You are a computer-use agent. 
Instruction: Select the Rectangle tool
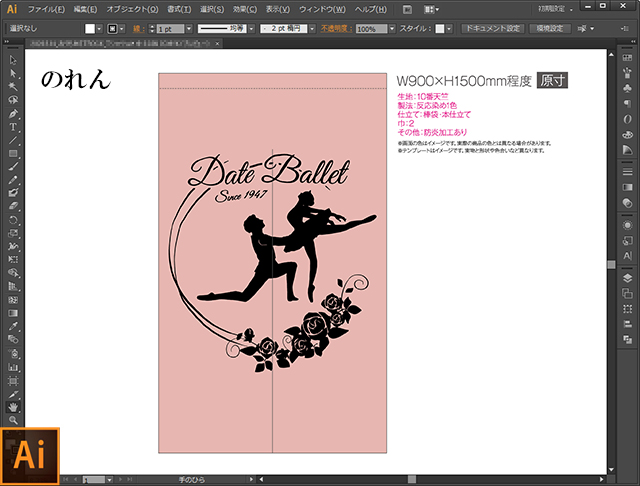pos(13,153)
